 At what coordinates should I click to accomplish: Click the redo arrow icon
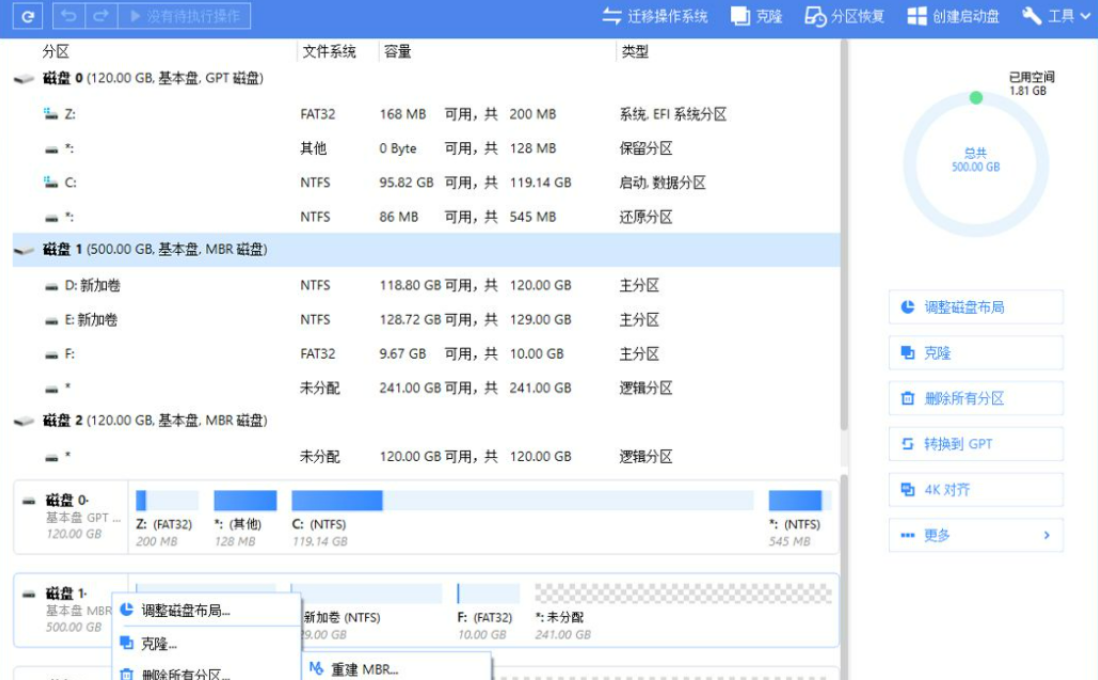[100, 16]
